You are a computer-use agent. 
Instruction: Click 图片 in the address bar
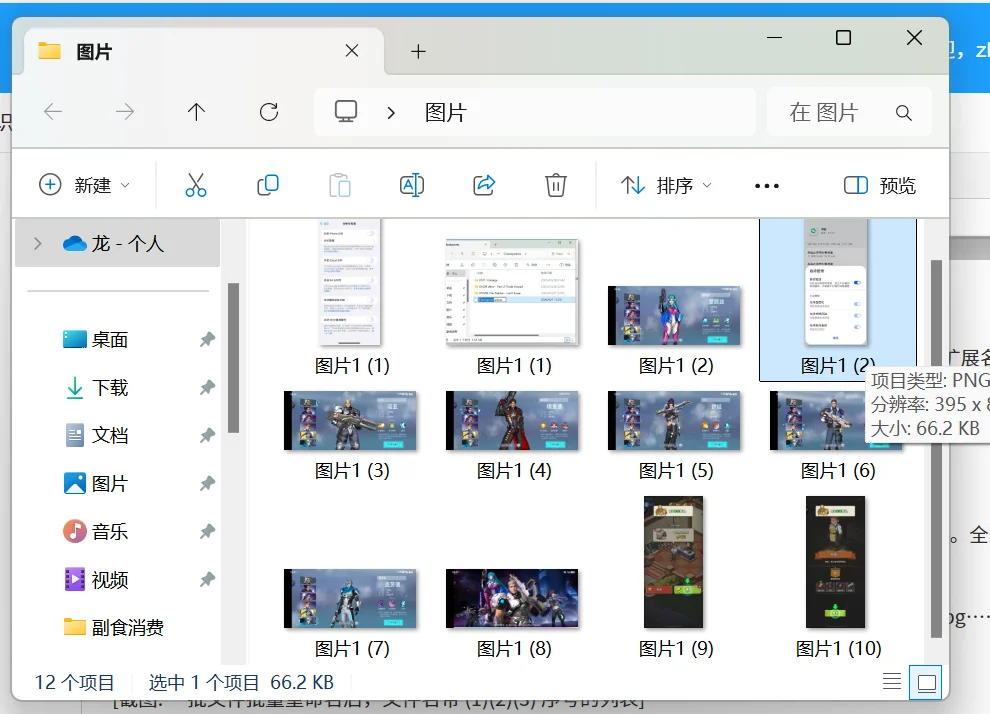[x=446, y=112]
